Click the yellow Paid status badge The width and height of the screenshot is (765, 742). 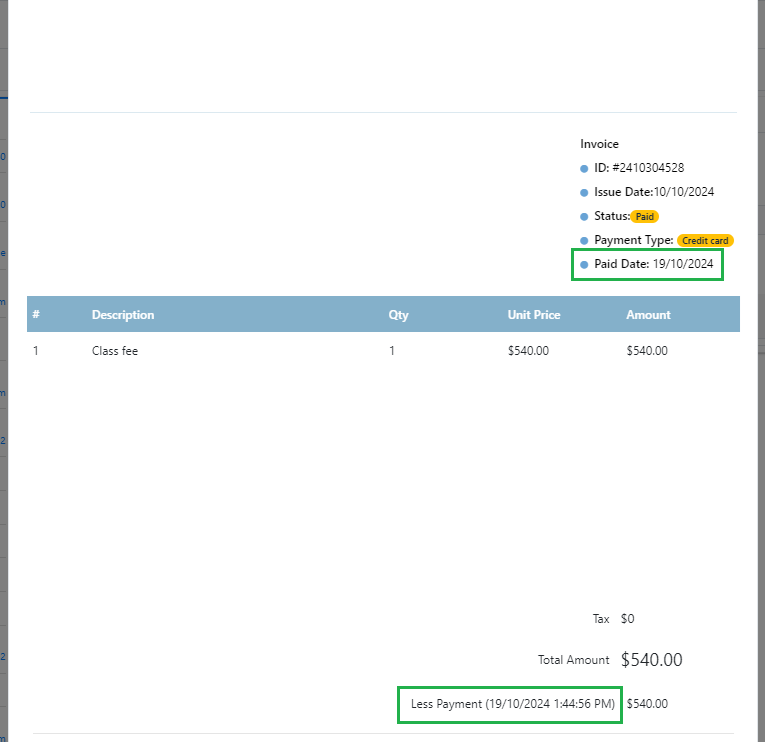pos(644,216)
